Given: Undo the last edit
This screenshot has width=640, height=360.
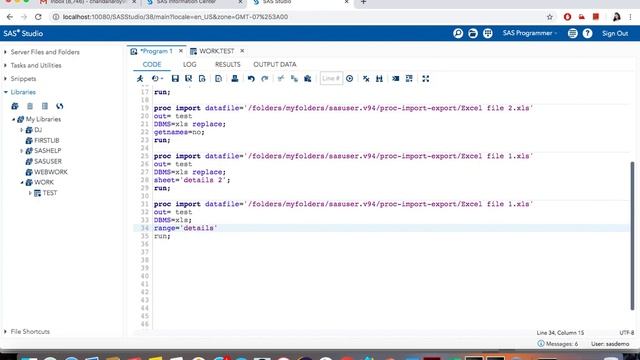Looking at the screenshot, I should 251,79.
